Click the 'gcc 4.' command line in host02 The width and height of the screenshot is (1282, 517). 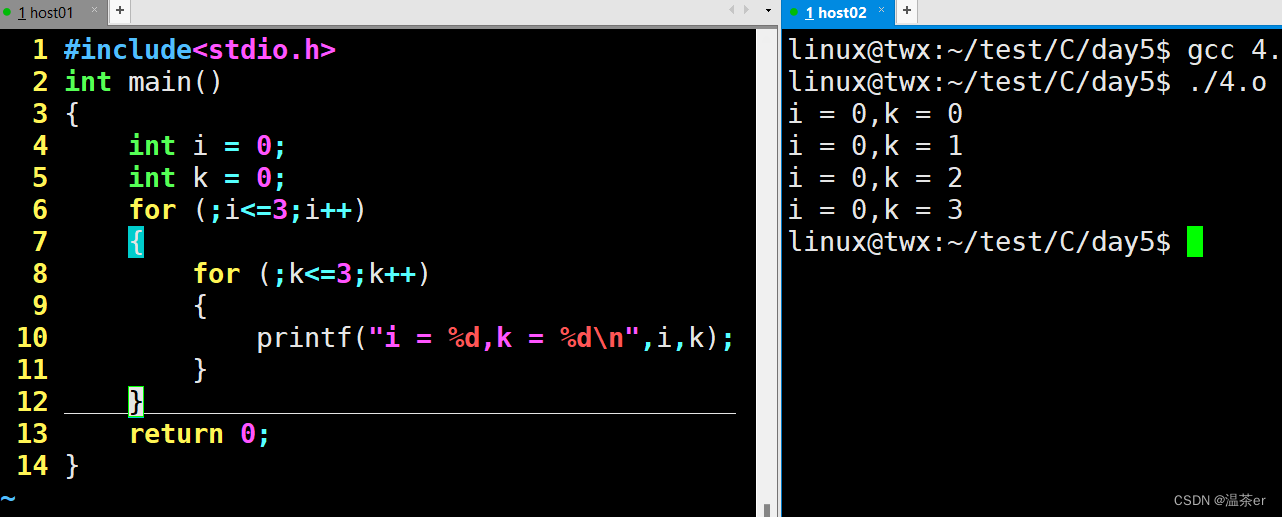(1035, 50)
